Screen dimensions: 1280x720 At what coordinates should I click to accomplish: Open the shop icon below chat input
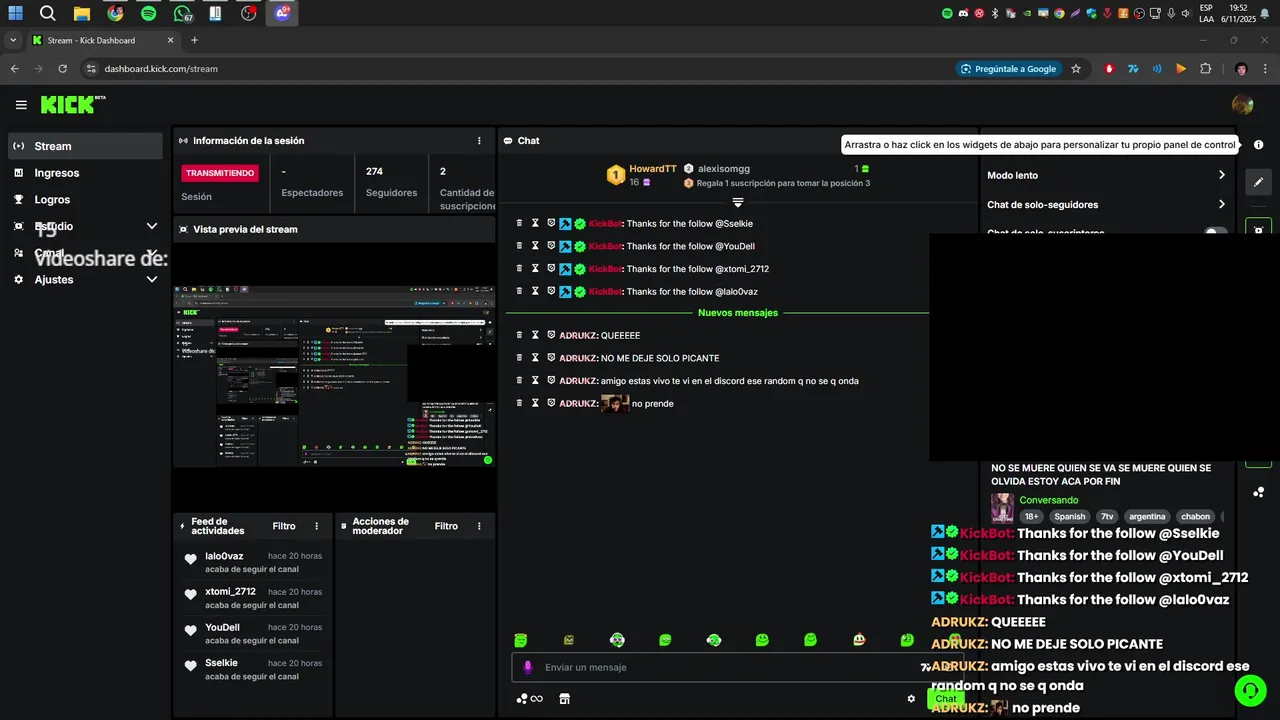tap(564, 699)
